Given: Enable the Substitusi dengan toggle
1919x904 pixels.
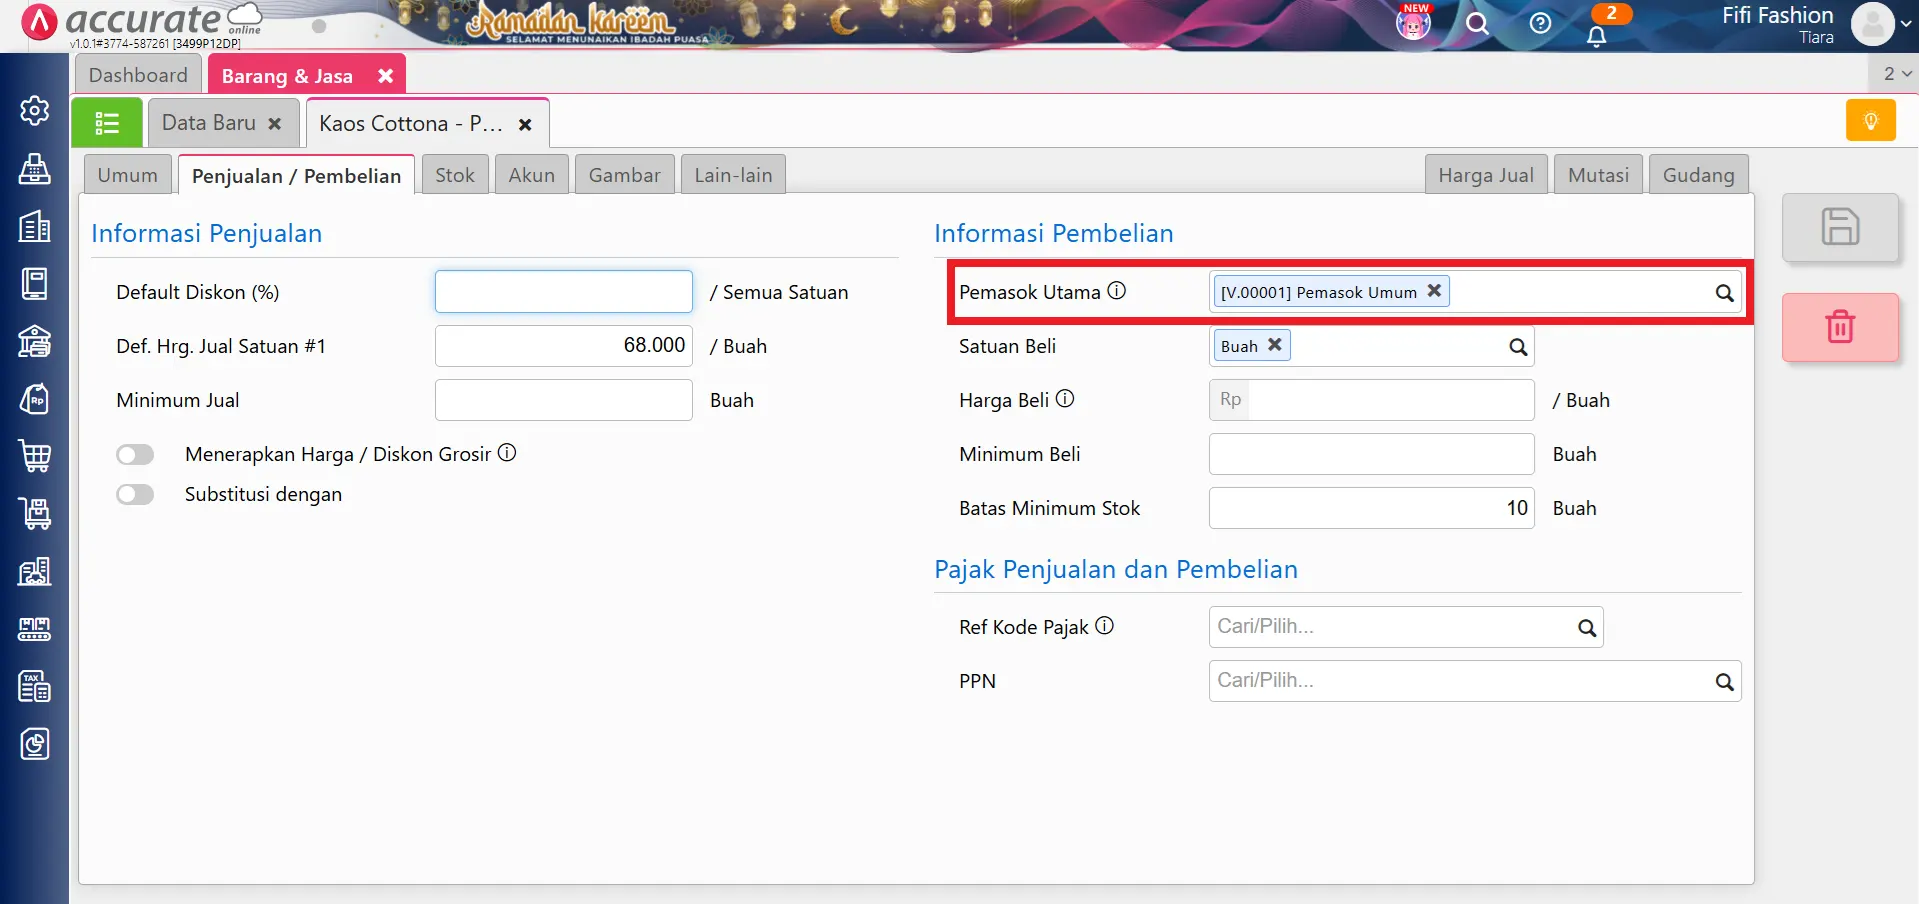Looking at the screenshot, I should 135,493.
